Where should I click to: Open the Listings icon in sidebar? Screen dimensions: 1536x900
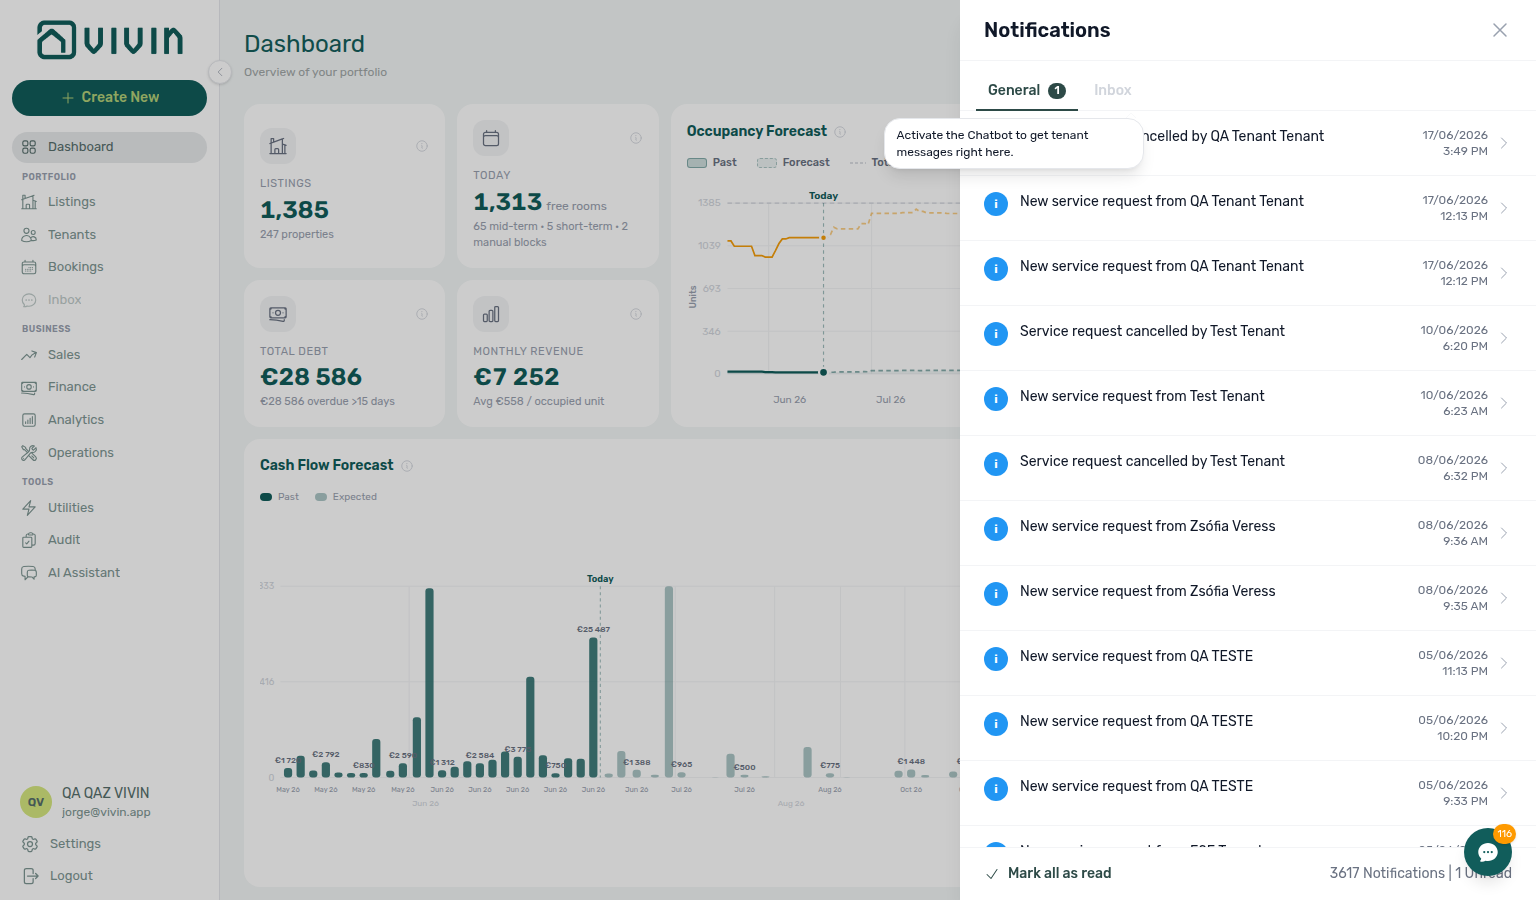click(29, 202)
